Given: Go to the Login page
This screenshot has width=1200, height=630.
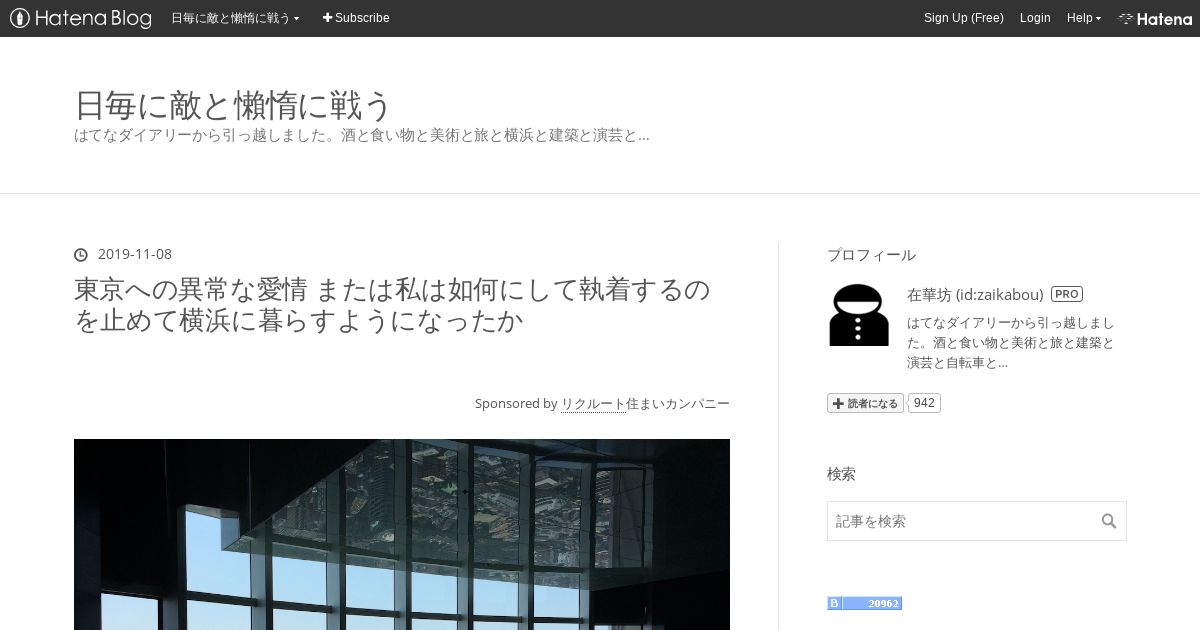Looking at the screenshot, I should click(x=1035, y=18).
